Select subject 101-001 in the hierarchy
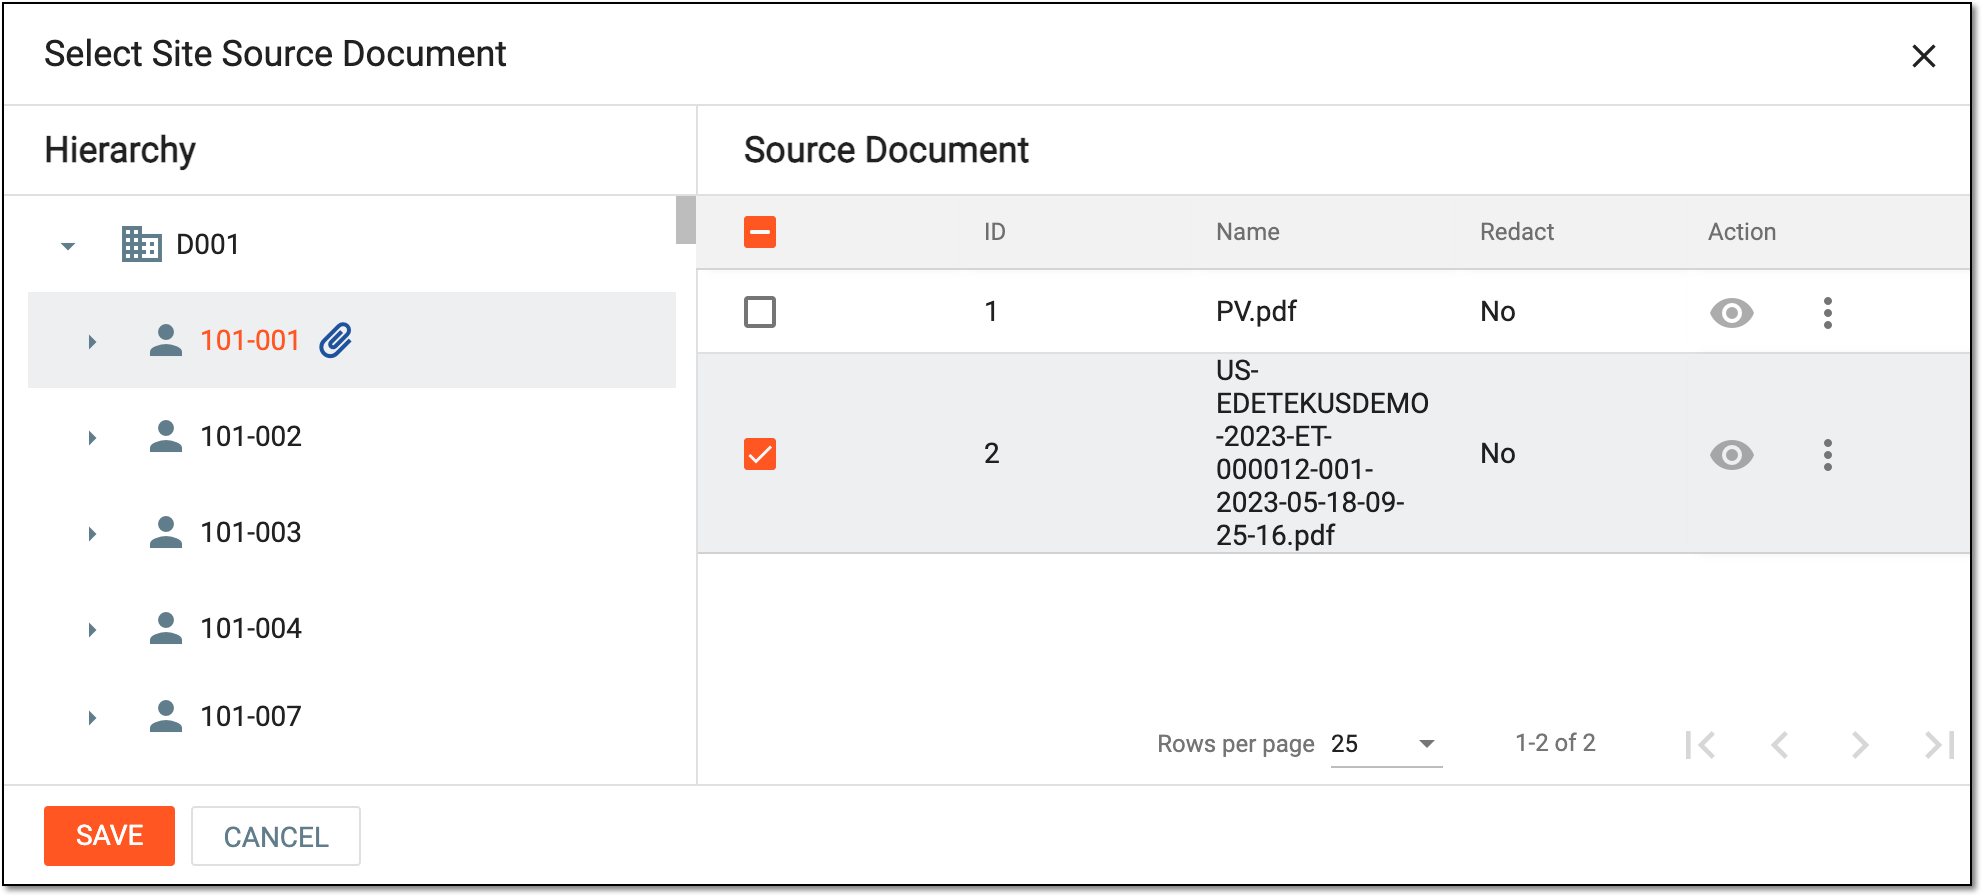This screenshot has width=1982, height=896. [x=250, y=340]
